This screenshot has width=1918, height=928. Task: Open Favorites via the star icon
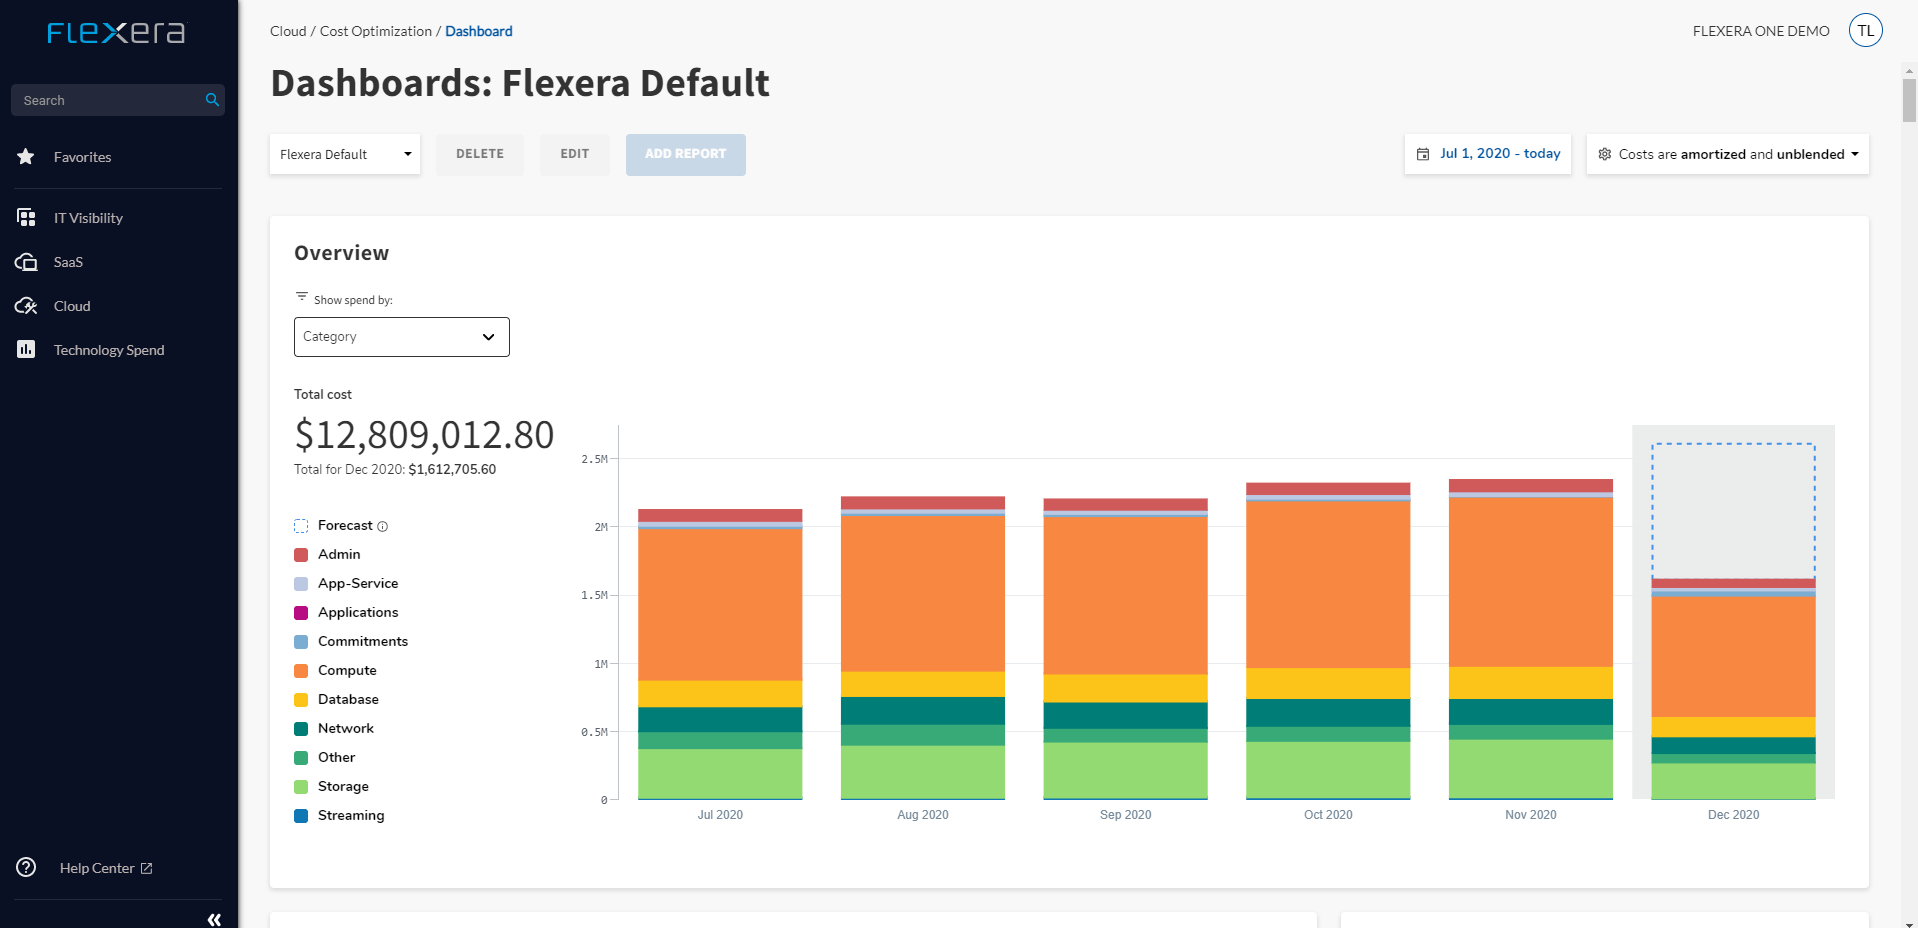[26, 157]
